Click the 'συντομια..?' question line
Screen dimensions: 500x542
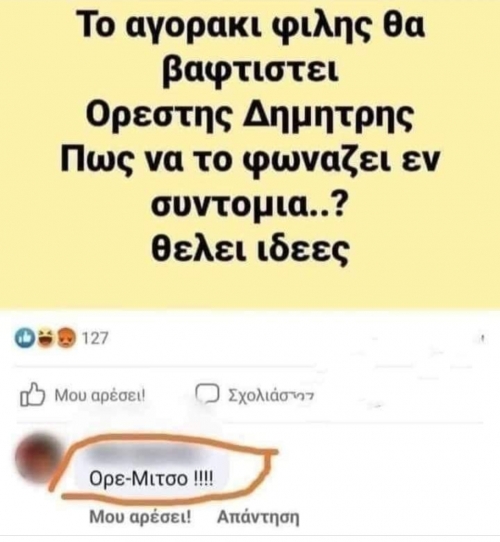(250, 205)
